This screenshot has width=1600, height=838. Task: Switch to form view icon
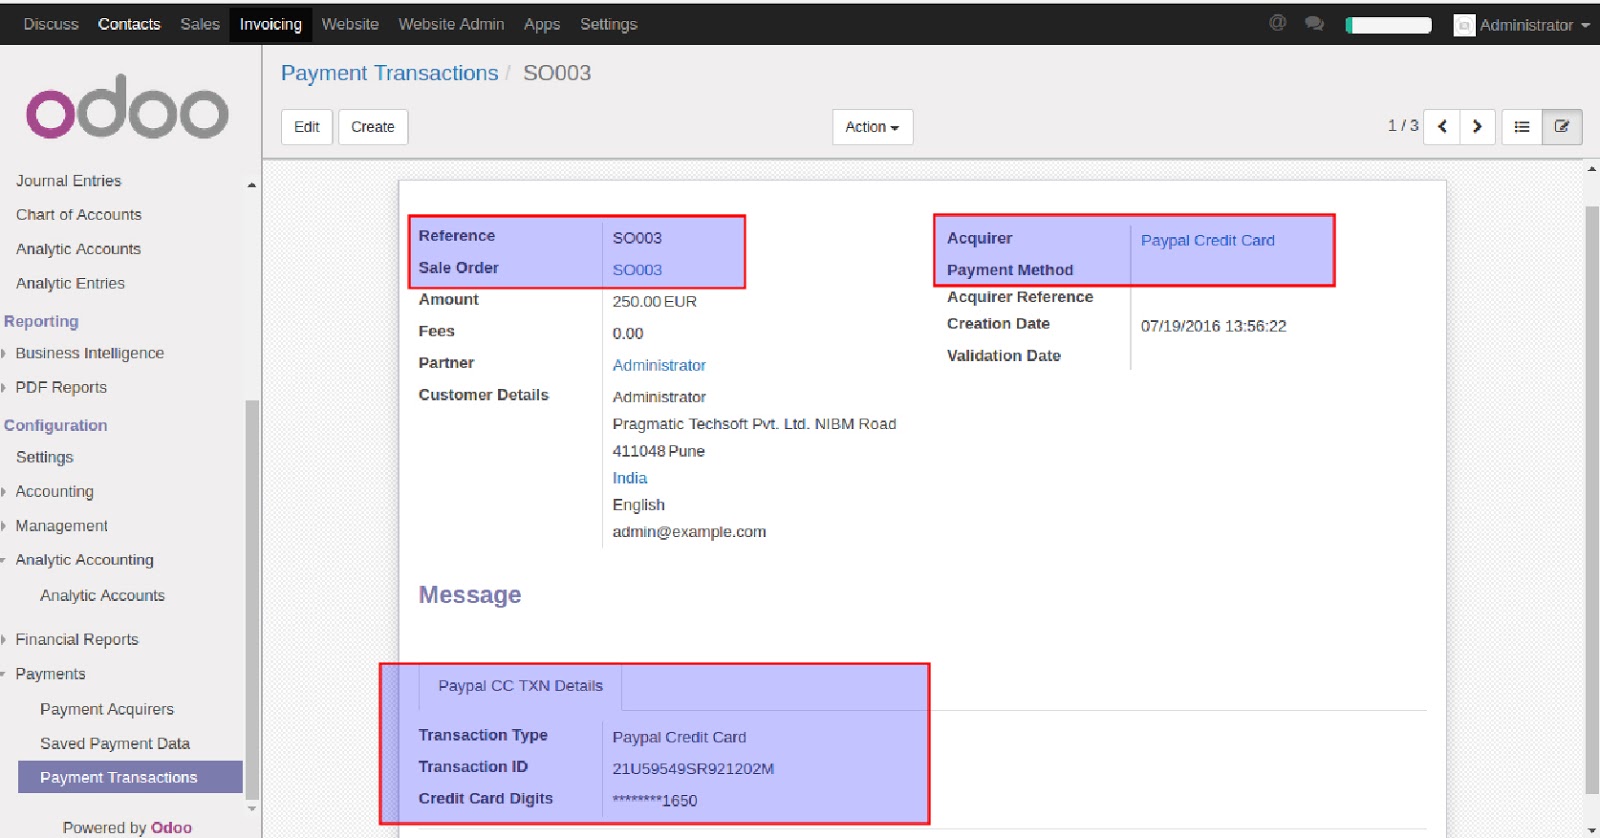pos(1562,127)
